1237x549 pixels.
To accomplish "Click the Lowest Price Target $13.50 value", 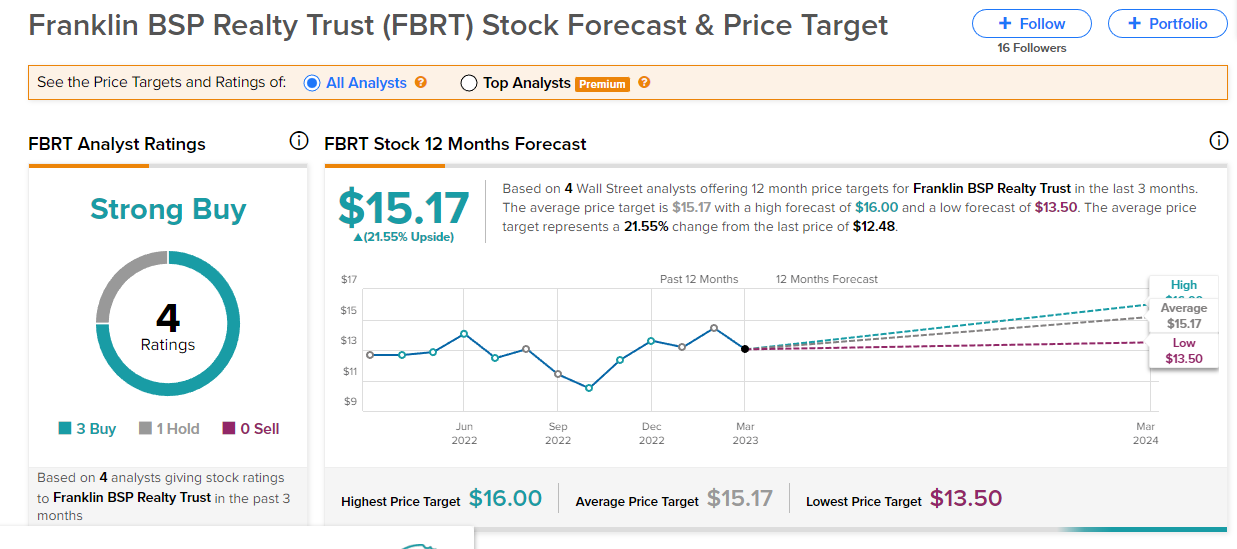I will [966, 499].
